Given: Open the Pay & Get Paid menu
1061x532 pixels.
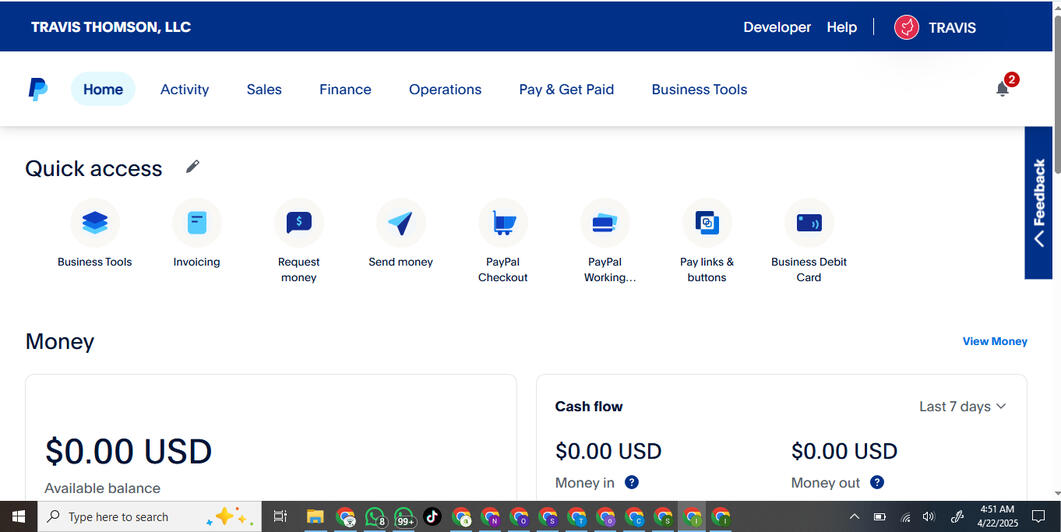Looking at the screenshot, I should pos(566,89).
